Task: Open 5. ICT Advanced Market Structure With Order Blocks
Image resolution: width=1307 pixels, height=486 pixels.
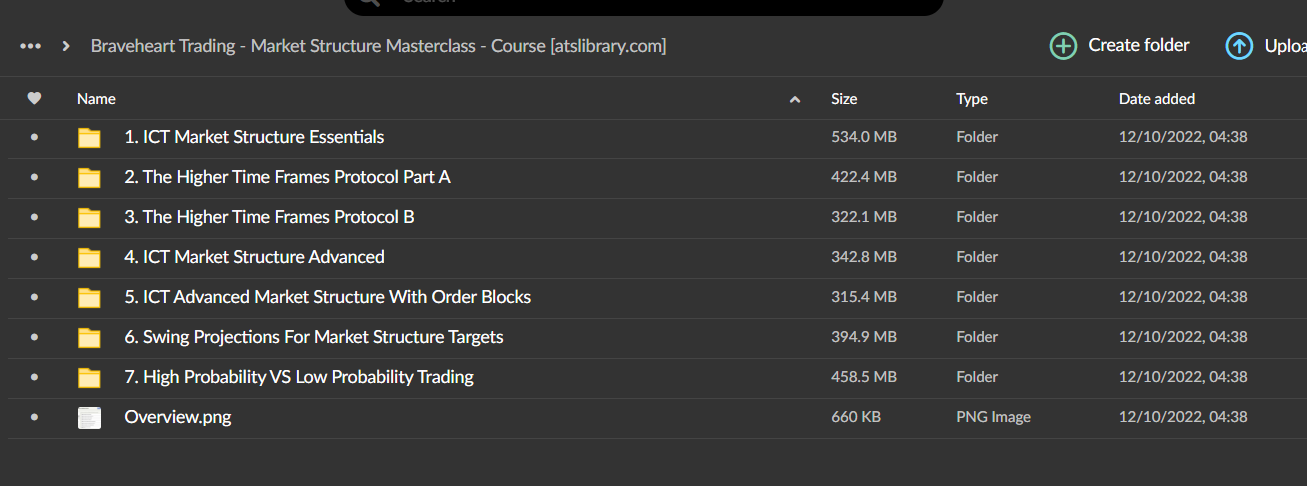Action: click(x=327, y=297)
